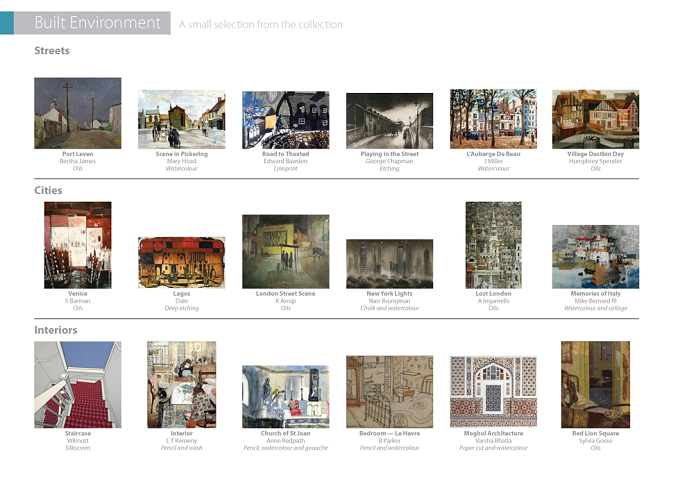Viewport: 680px width, 481px height.
Task: Click the artist name 'B Parker'
Action: click(389, 441)
